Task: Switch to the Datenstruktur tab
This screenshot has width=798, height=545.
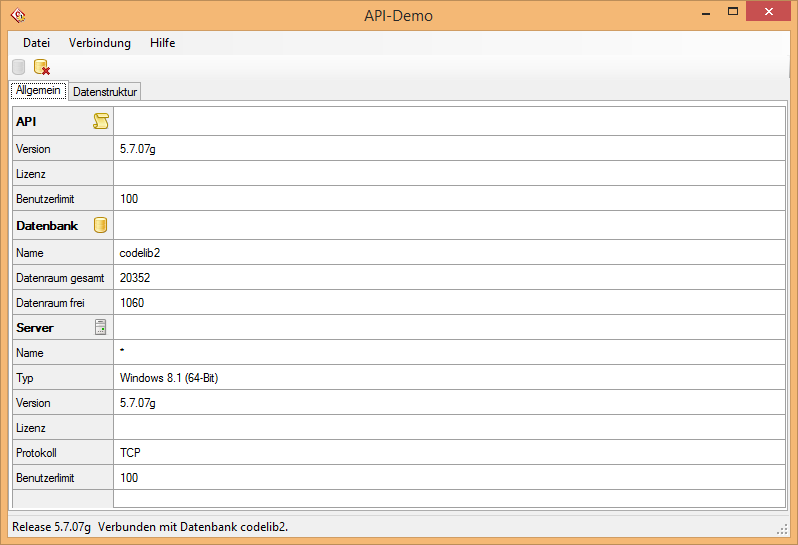Action: [105, 92]
